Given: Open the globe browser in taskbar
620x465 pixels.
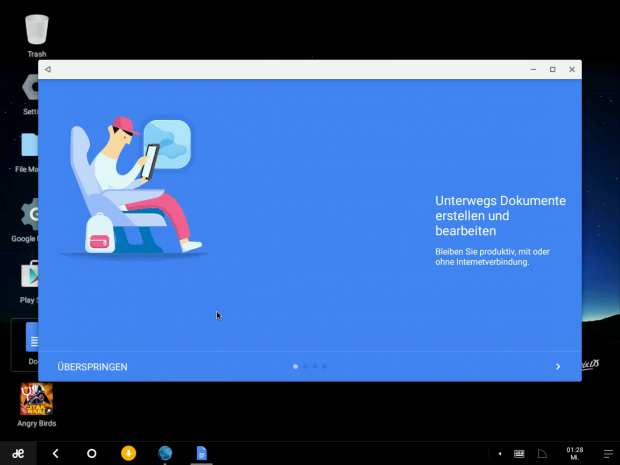Looking at the screenshot, I should point(165,453).
